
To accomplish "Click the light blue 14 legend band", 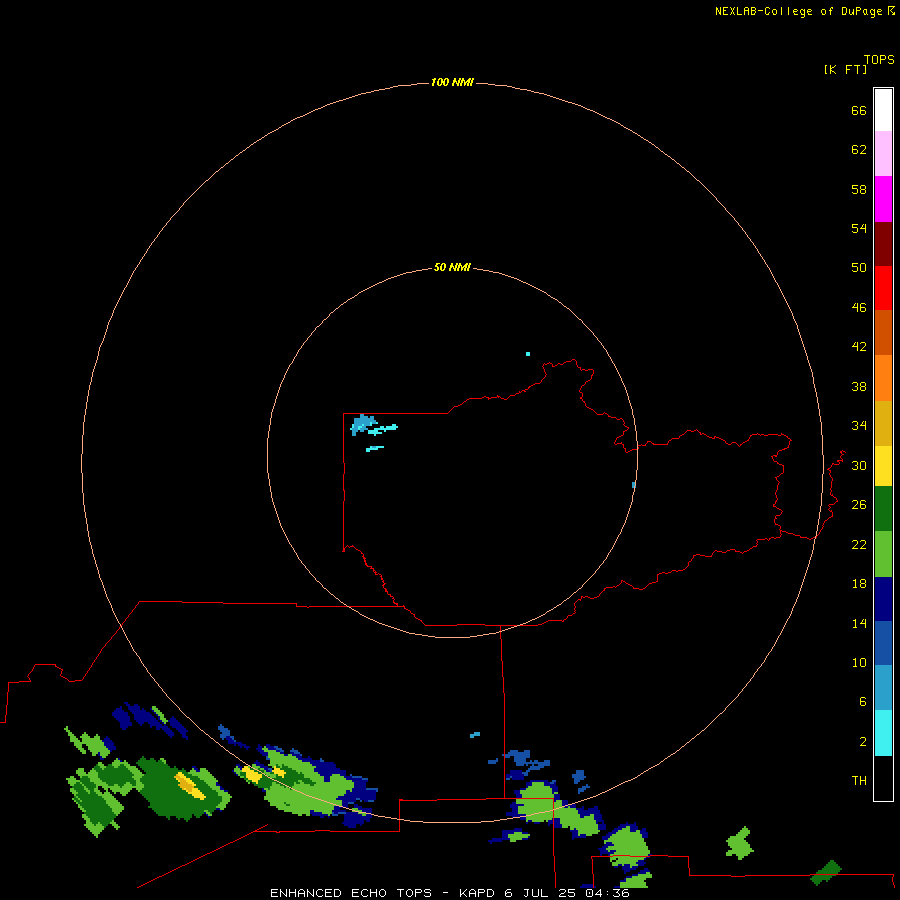I will click(x=883, y=687).
